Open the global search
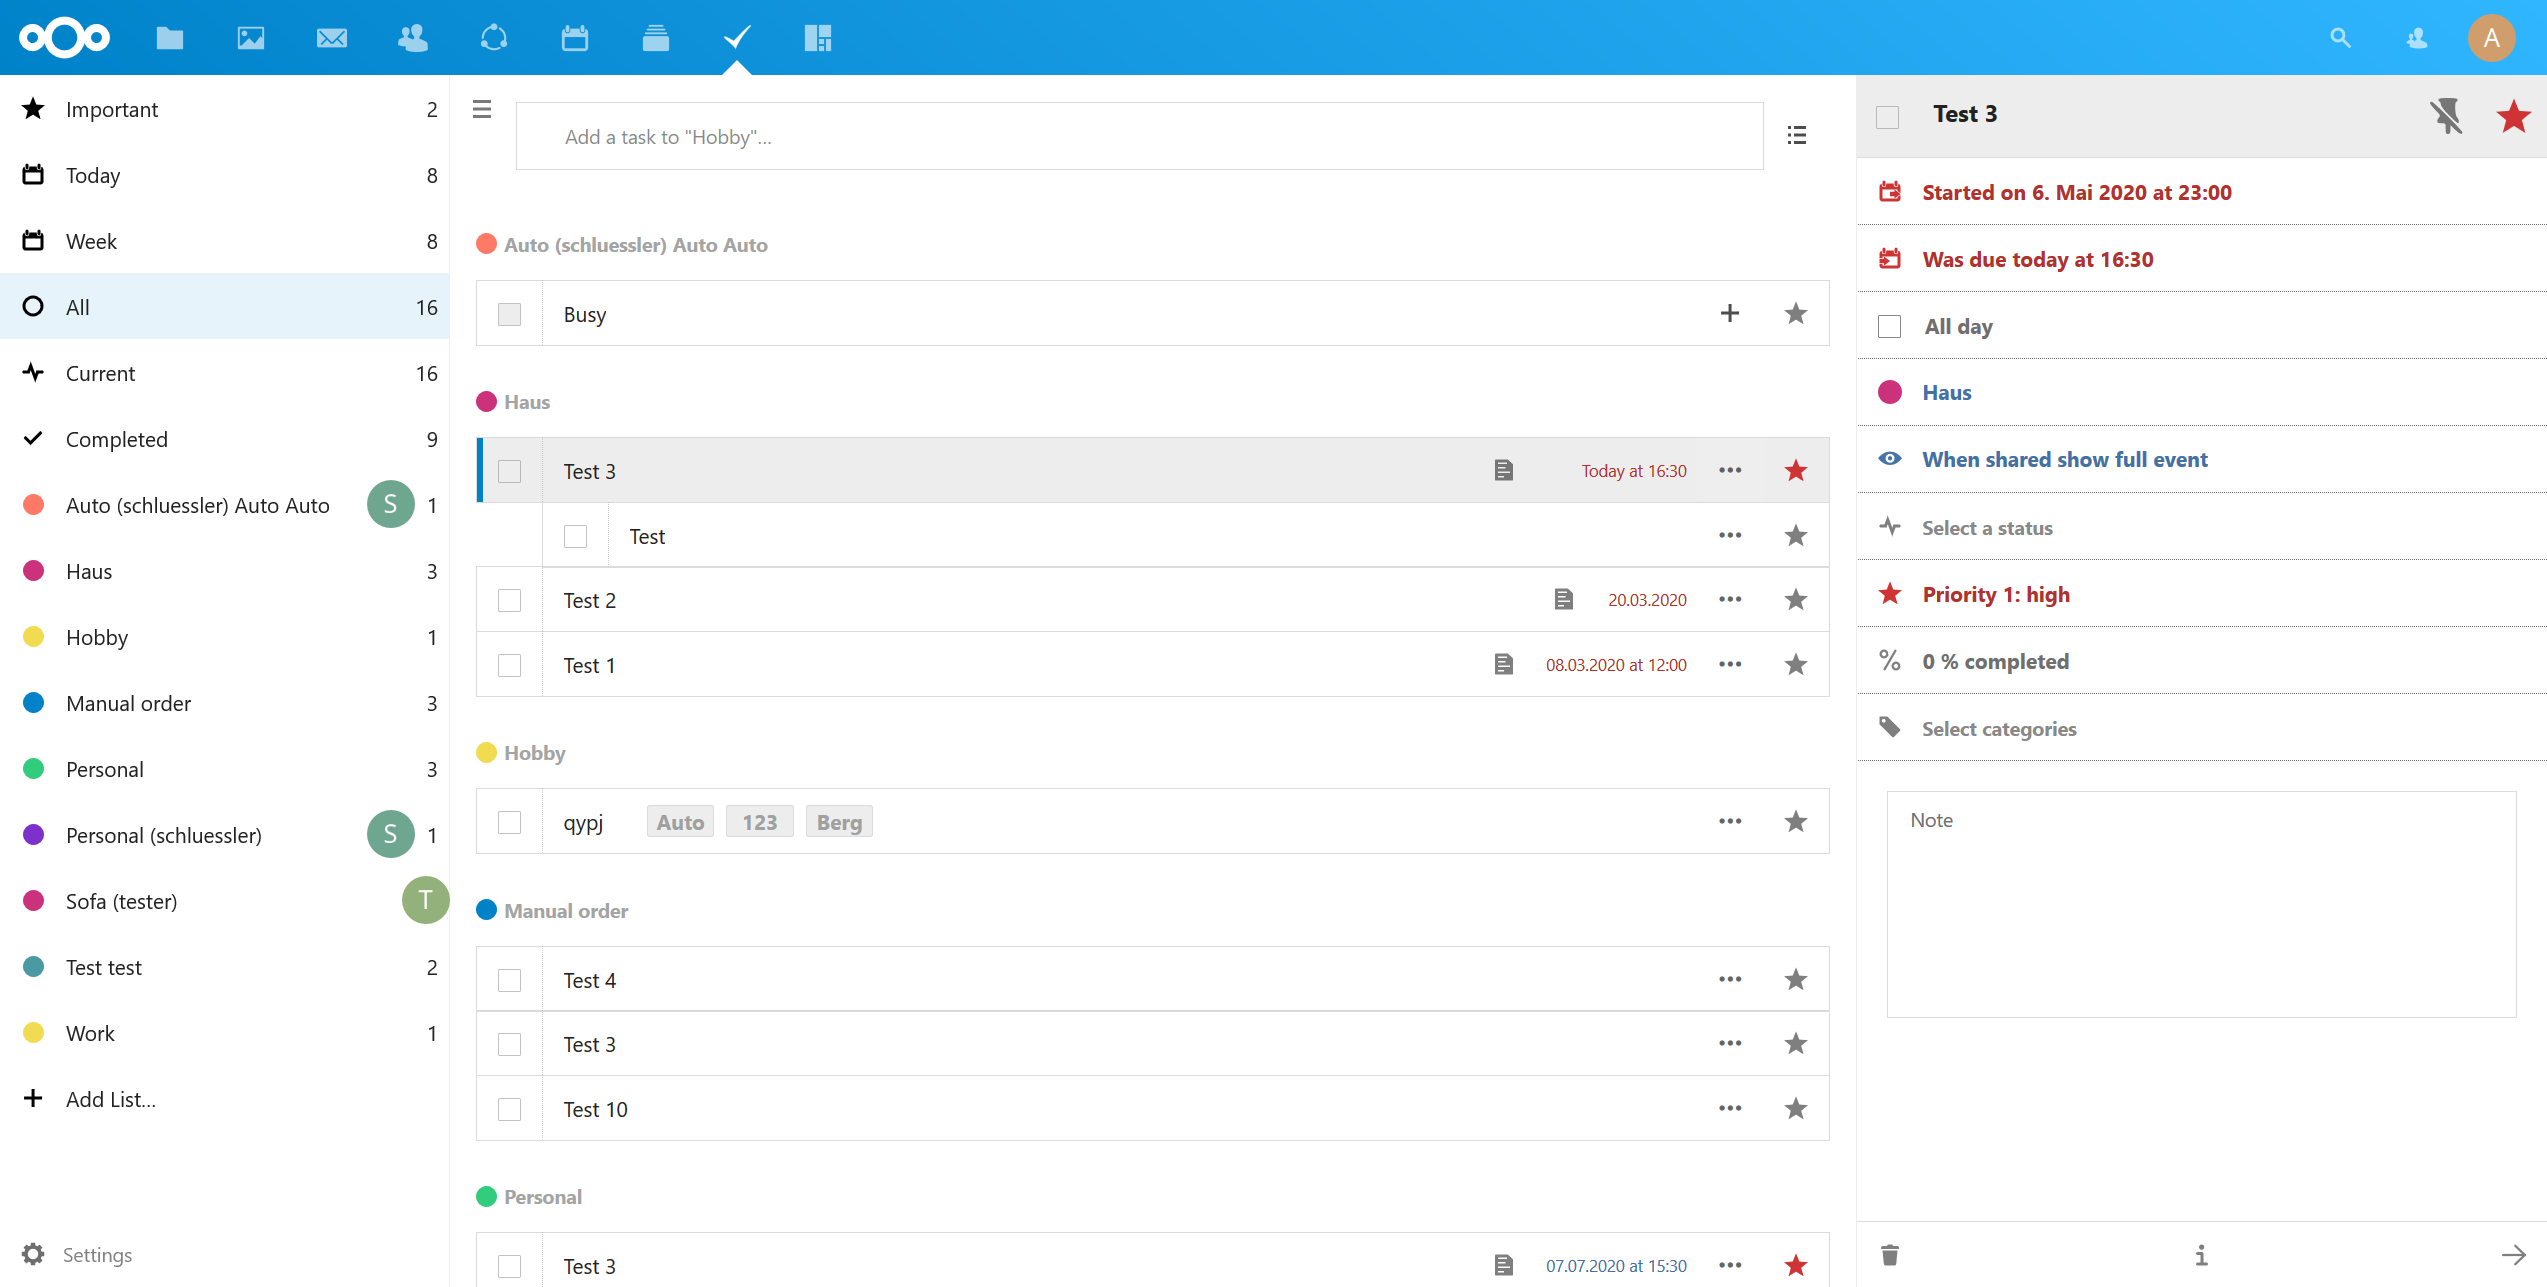The image size is (2547, 1287). [x=2339, y=37]
